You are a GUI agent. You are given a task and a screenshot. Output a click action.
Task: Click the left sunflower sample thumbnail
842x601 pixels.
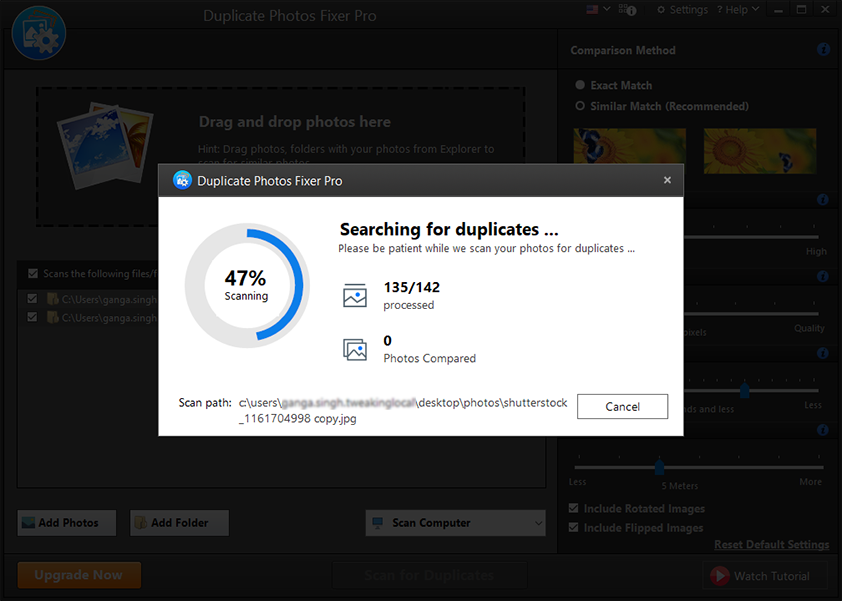click(629, 146)
